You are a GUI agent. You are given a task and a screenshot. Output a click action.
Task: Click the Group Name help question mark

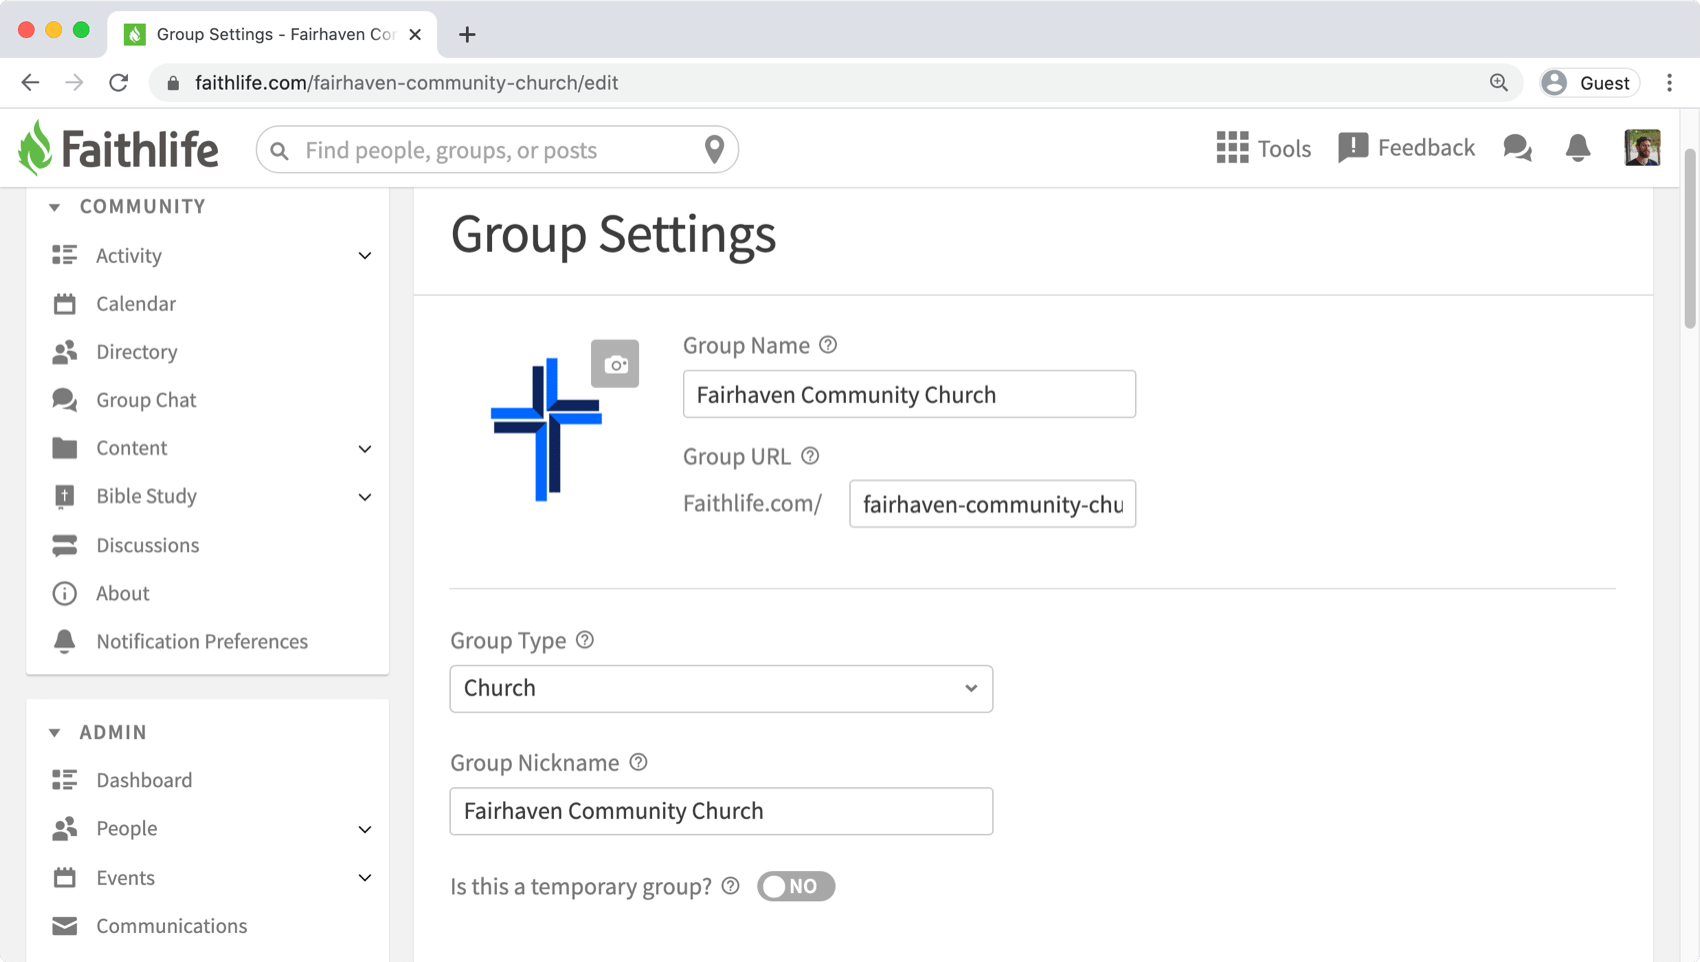tap(827, 344)
